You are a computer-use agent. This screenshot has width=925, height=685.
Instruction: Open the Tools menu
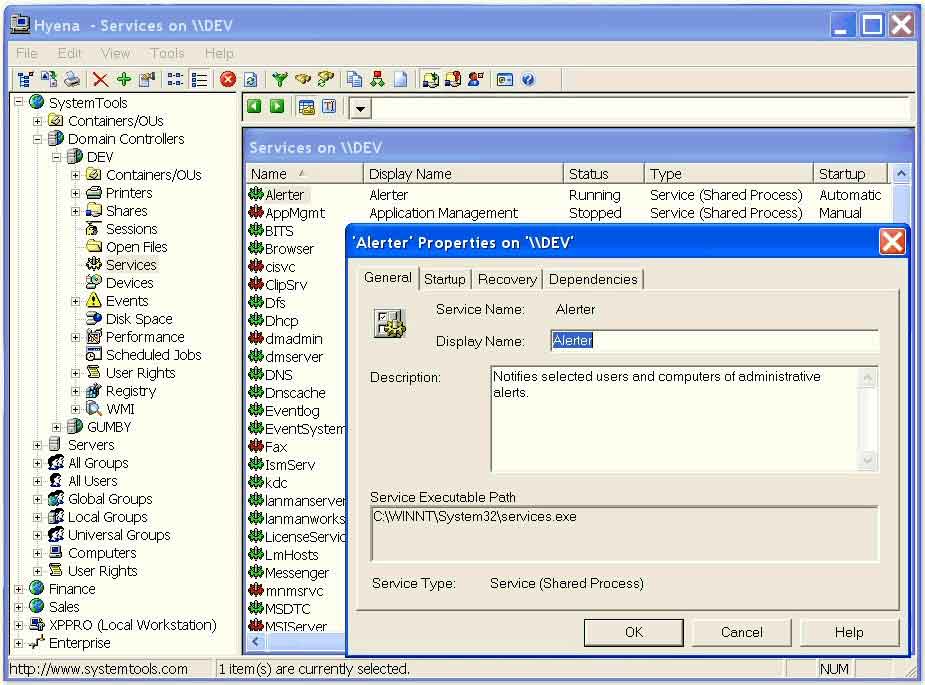(x=166, y=53)
